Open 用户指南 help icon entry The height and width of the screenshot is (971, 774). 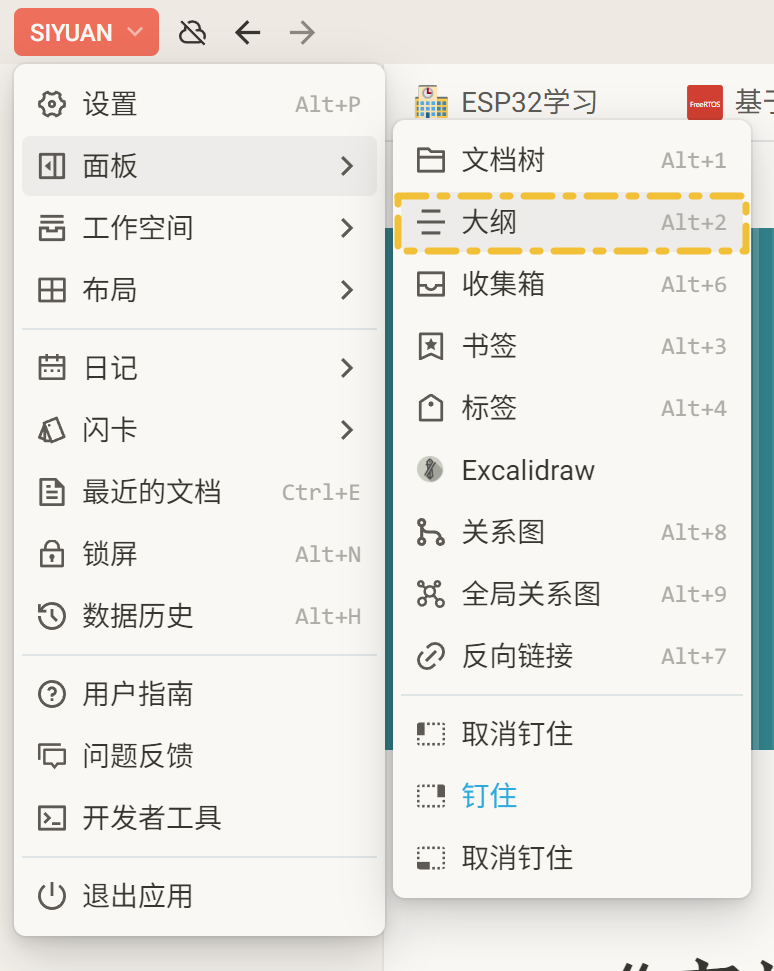point(51,694)
